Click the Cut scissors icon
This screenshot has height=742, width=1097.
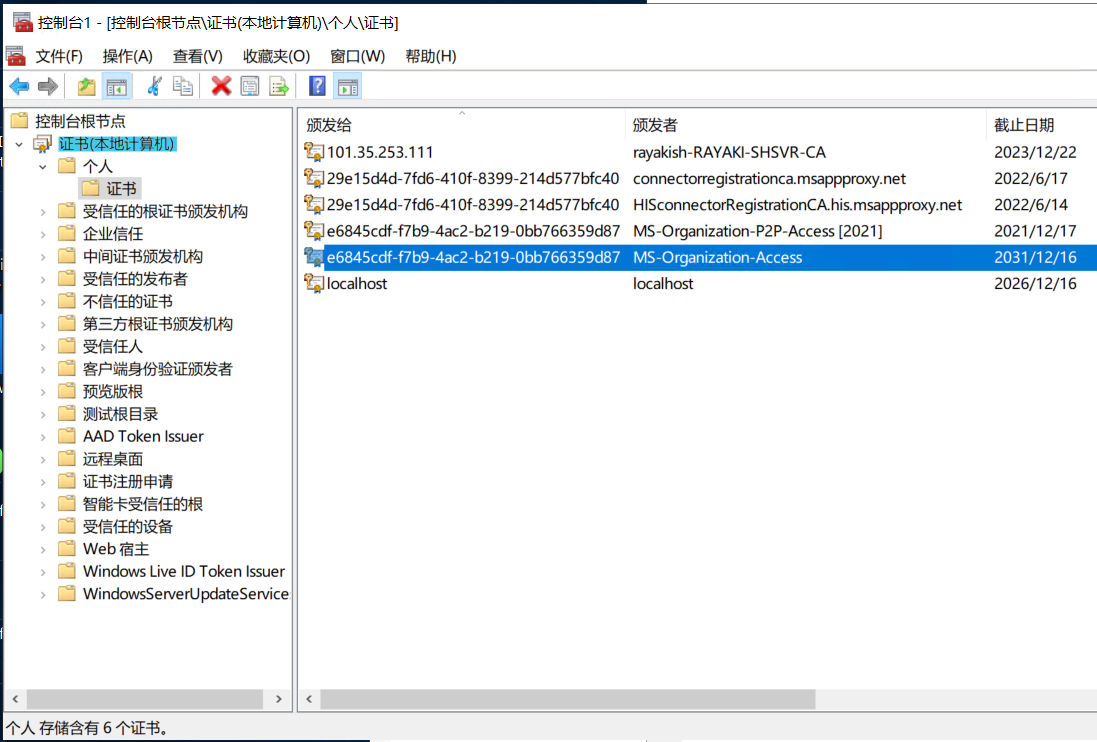[154, 87]
